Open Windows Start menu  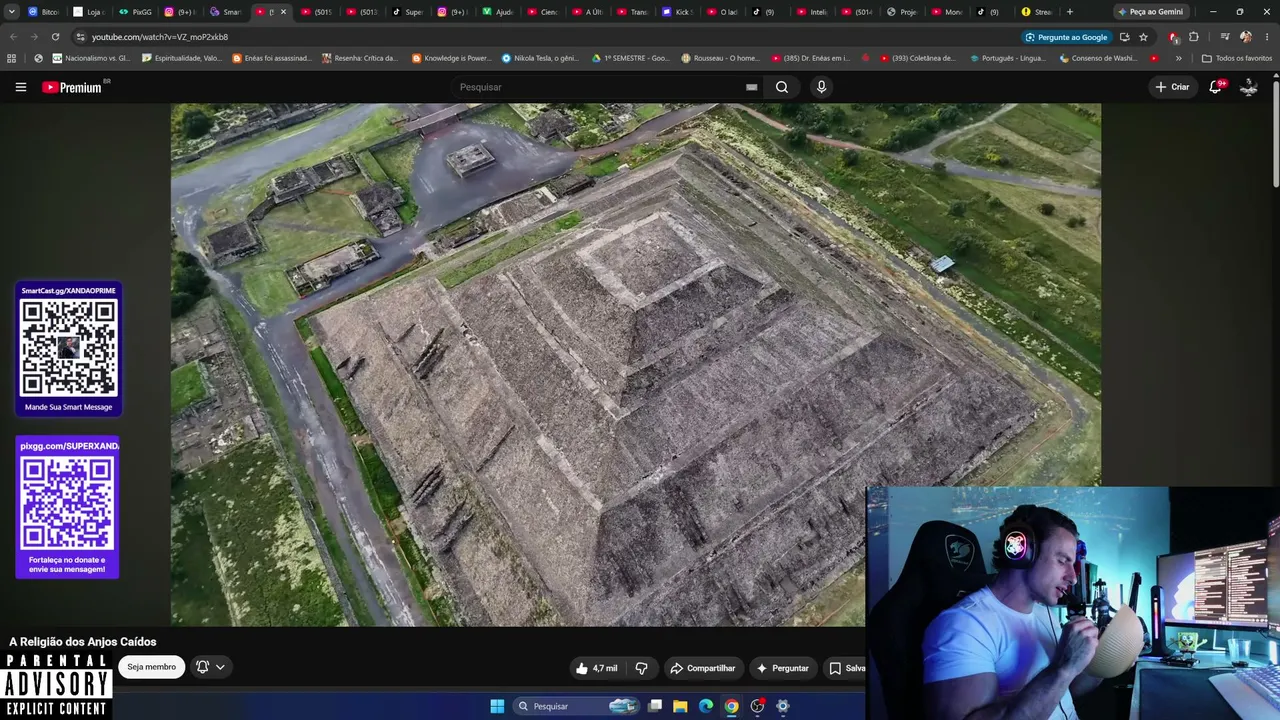pyautogui.click(x=497, y=706)
